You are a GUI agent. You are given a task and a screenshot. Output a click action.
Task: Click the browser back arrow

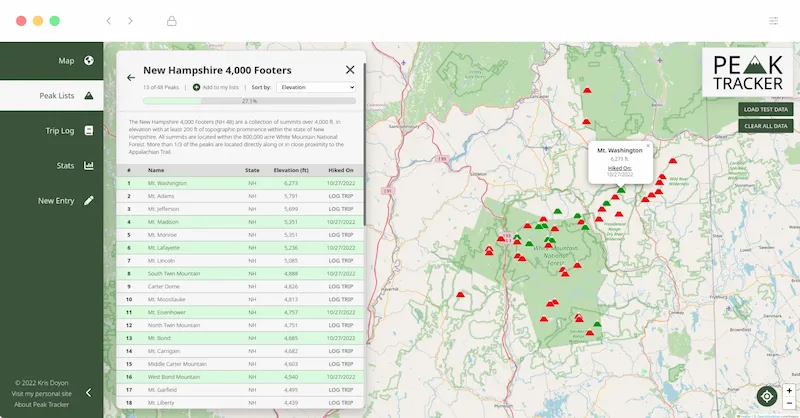pos(109,21)
